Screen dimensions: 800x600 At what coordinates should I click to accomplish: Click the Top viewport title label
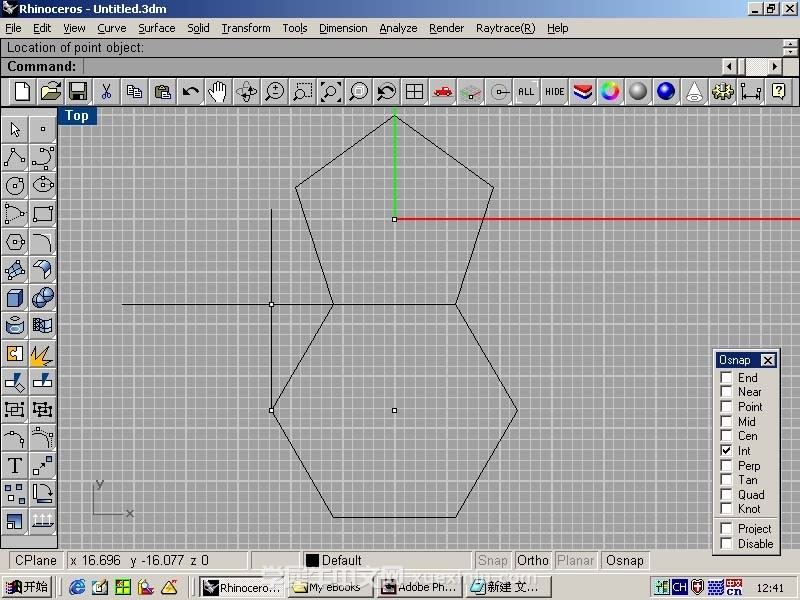(77, 116)
